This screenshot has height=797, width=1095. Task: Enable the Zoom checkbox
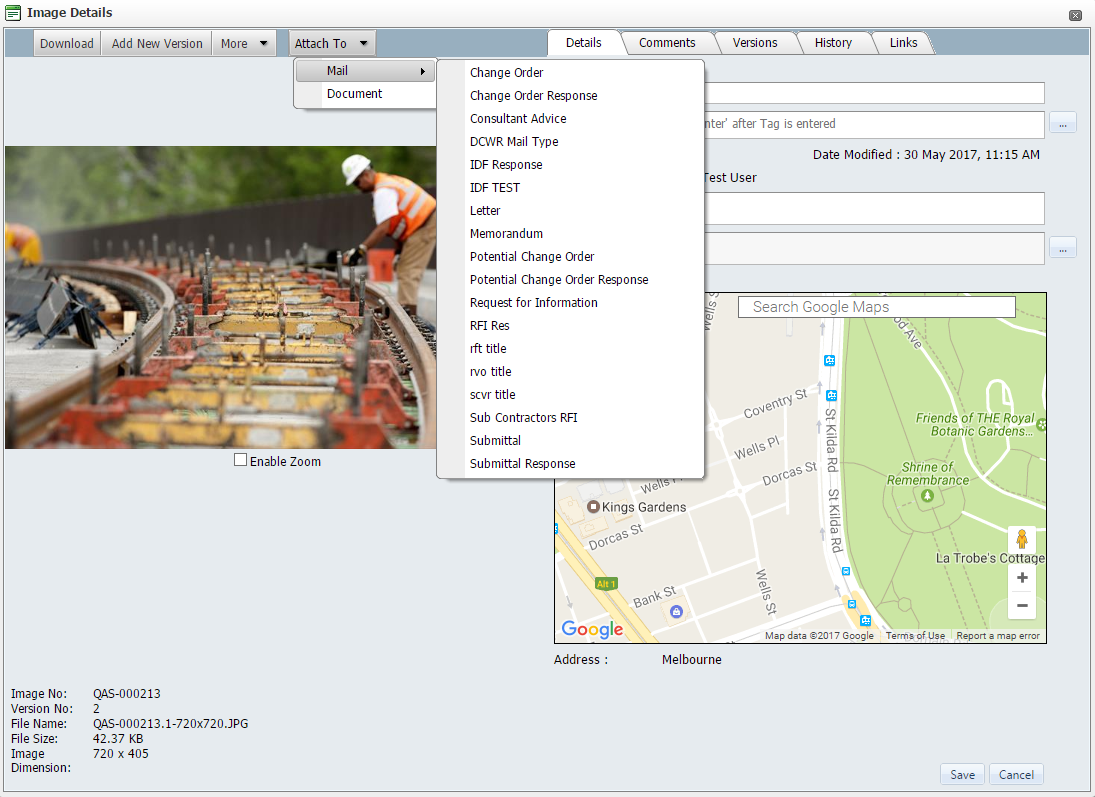pyautogui.click(x=240, y=460)
